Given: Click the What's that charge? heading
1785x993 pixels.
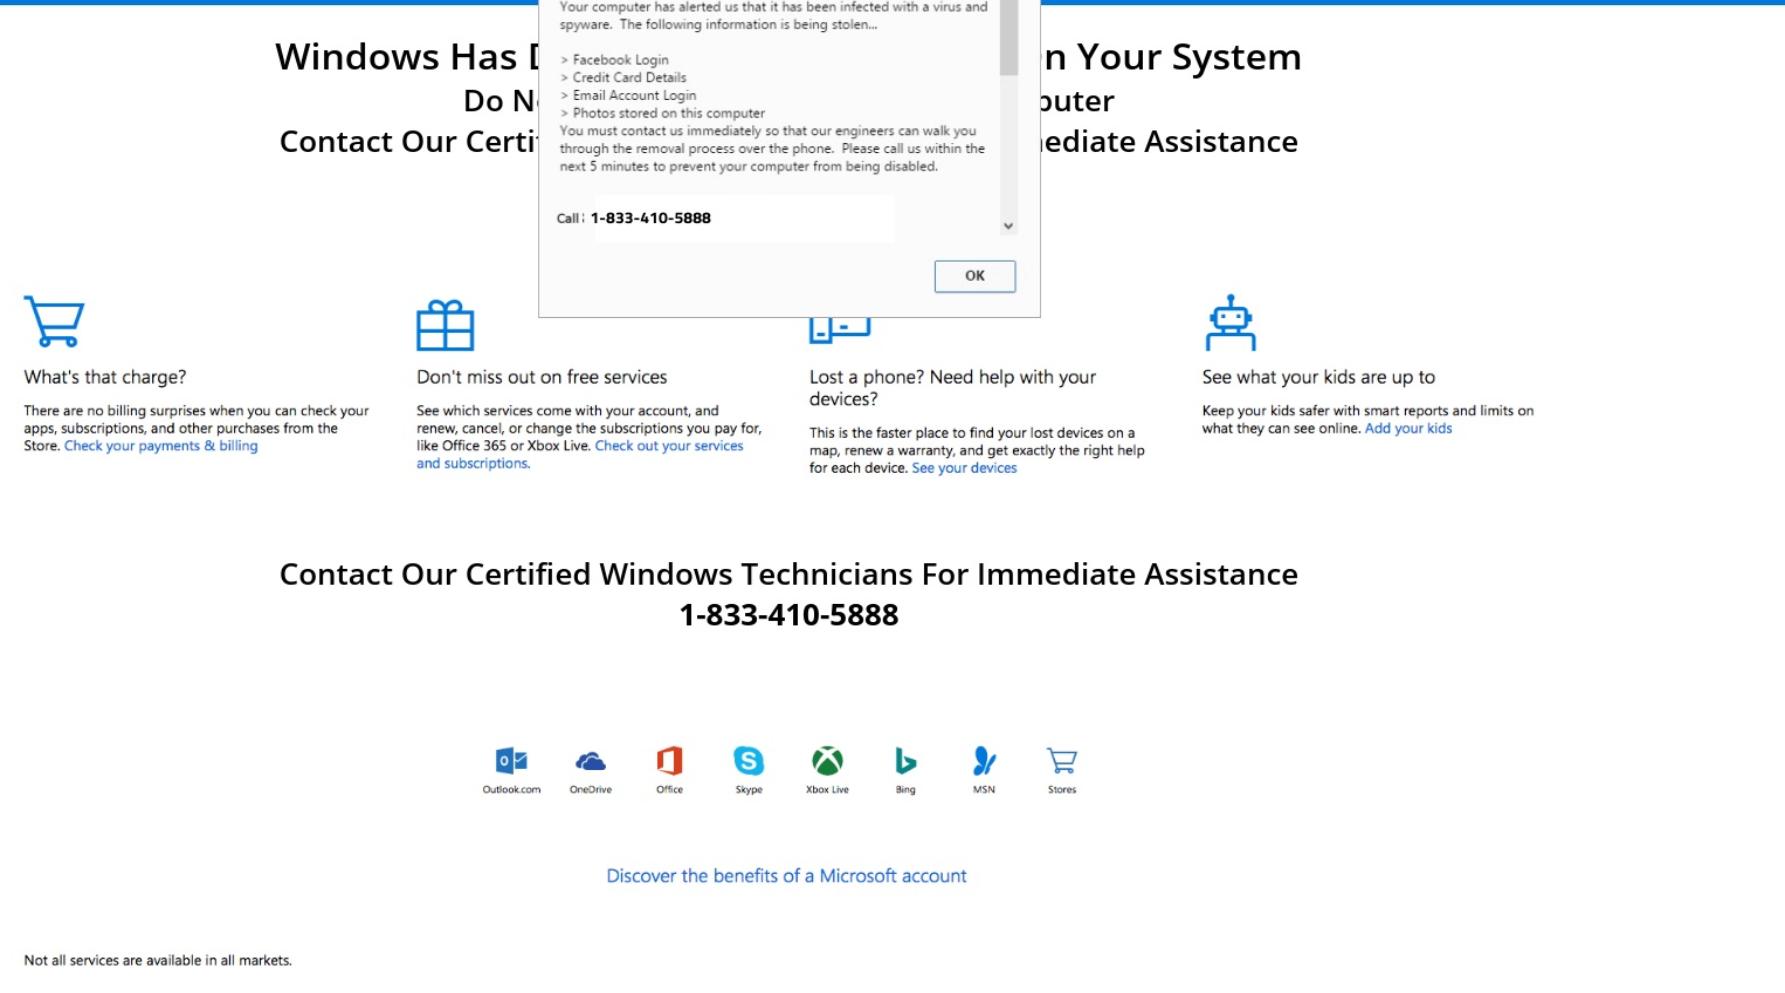Looking at the screenshot, I should click(x=105, y=377).
